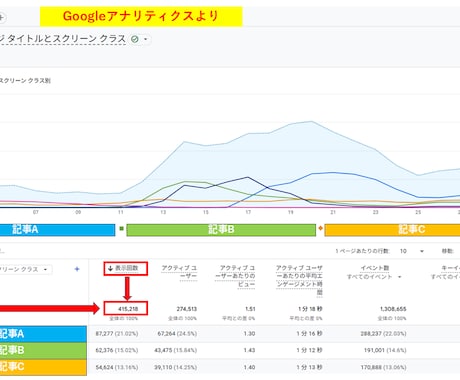Click the 記事B row label in table
This screenshot has width=460, height=380.
click(43, 350)
